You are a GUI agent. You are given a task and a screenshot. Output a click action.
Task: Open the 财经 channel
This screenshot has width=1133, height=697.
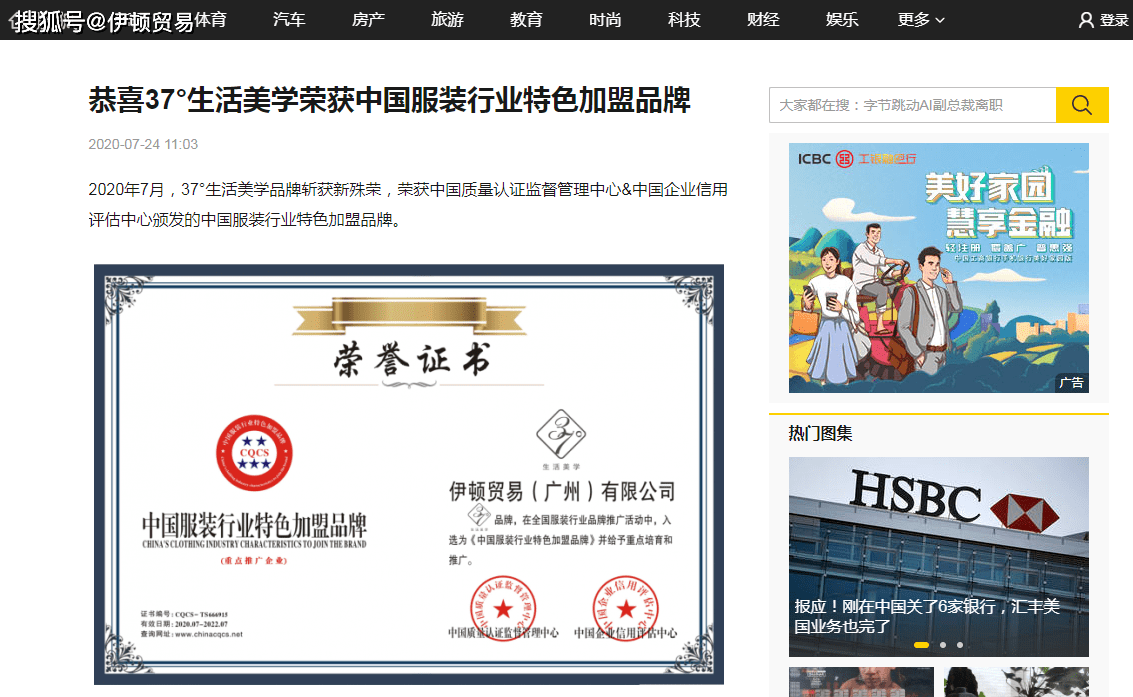tap(763, 20)
